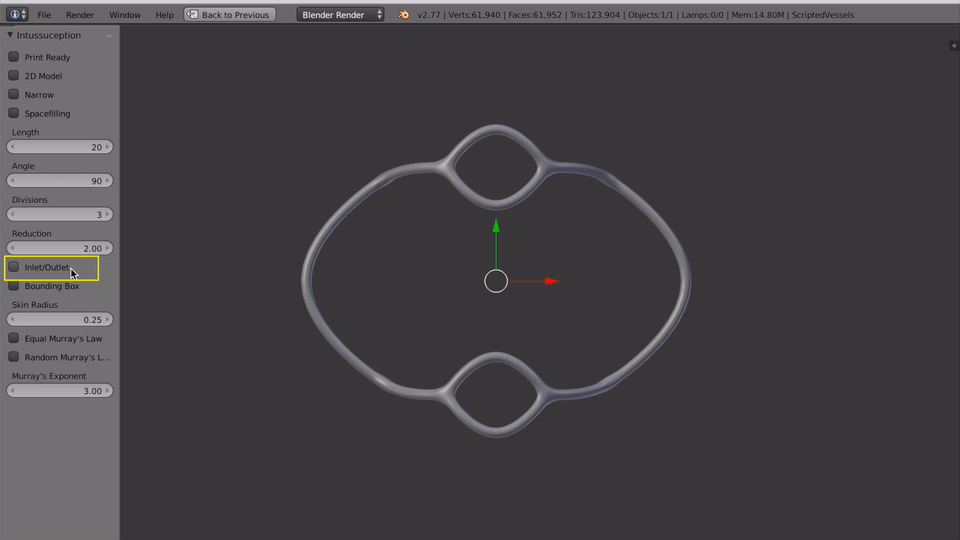Click the white manipulator center circle

click(x=496, y=281)
